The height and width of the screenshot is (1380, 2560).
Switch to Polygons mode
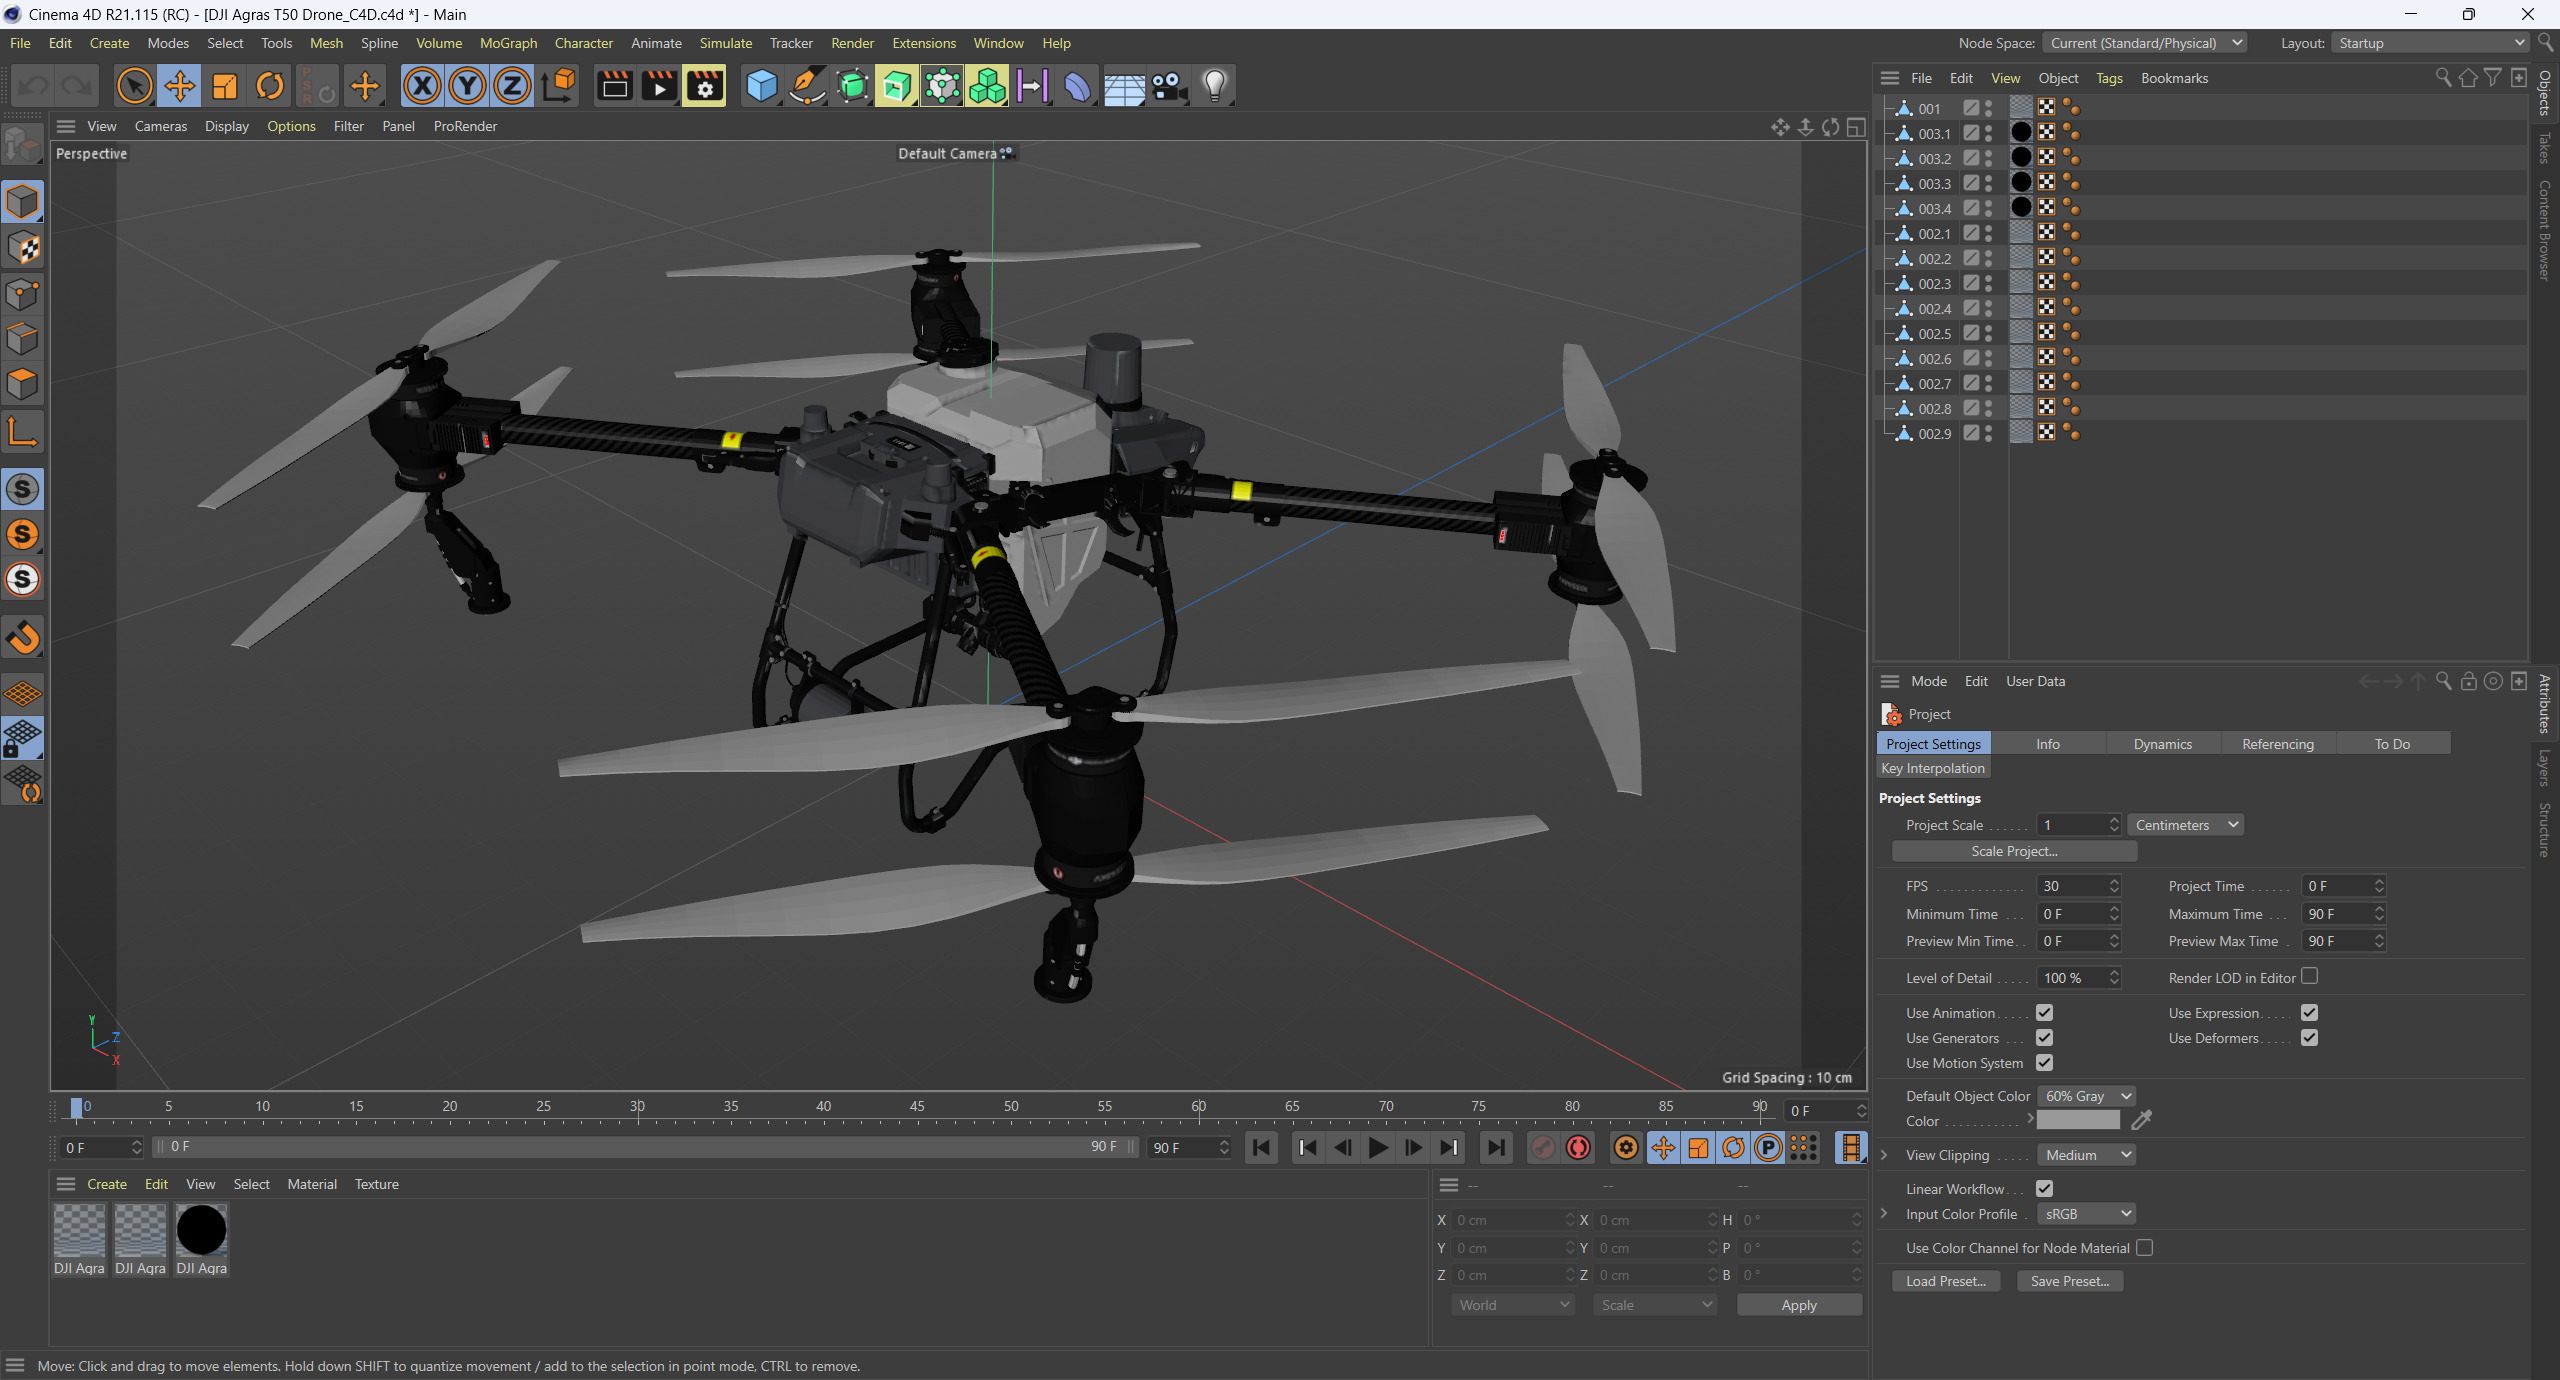coord(23,384)
